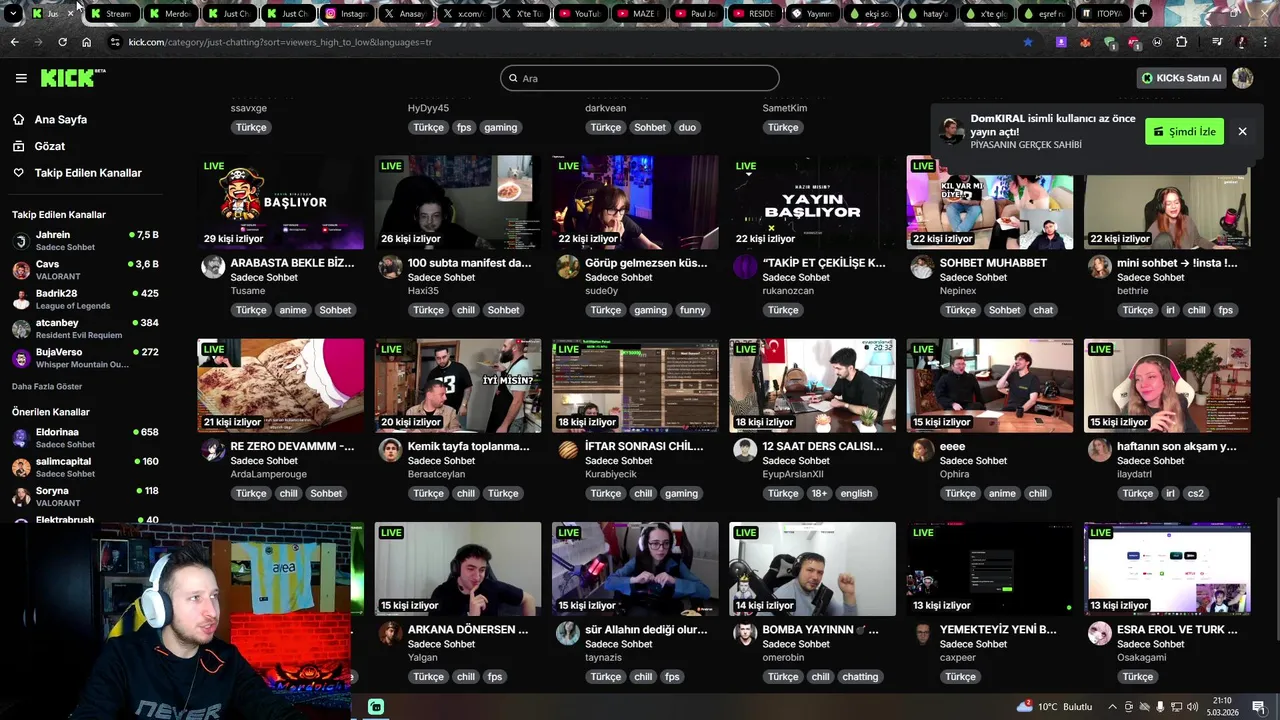Open ArdaLamperouge RE ZERO stream thumbnail
Screen dimensions: 1280x720
(281, 385)
